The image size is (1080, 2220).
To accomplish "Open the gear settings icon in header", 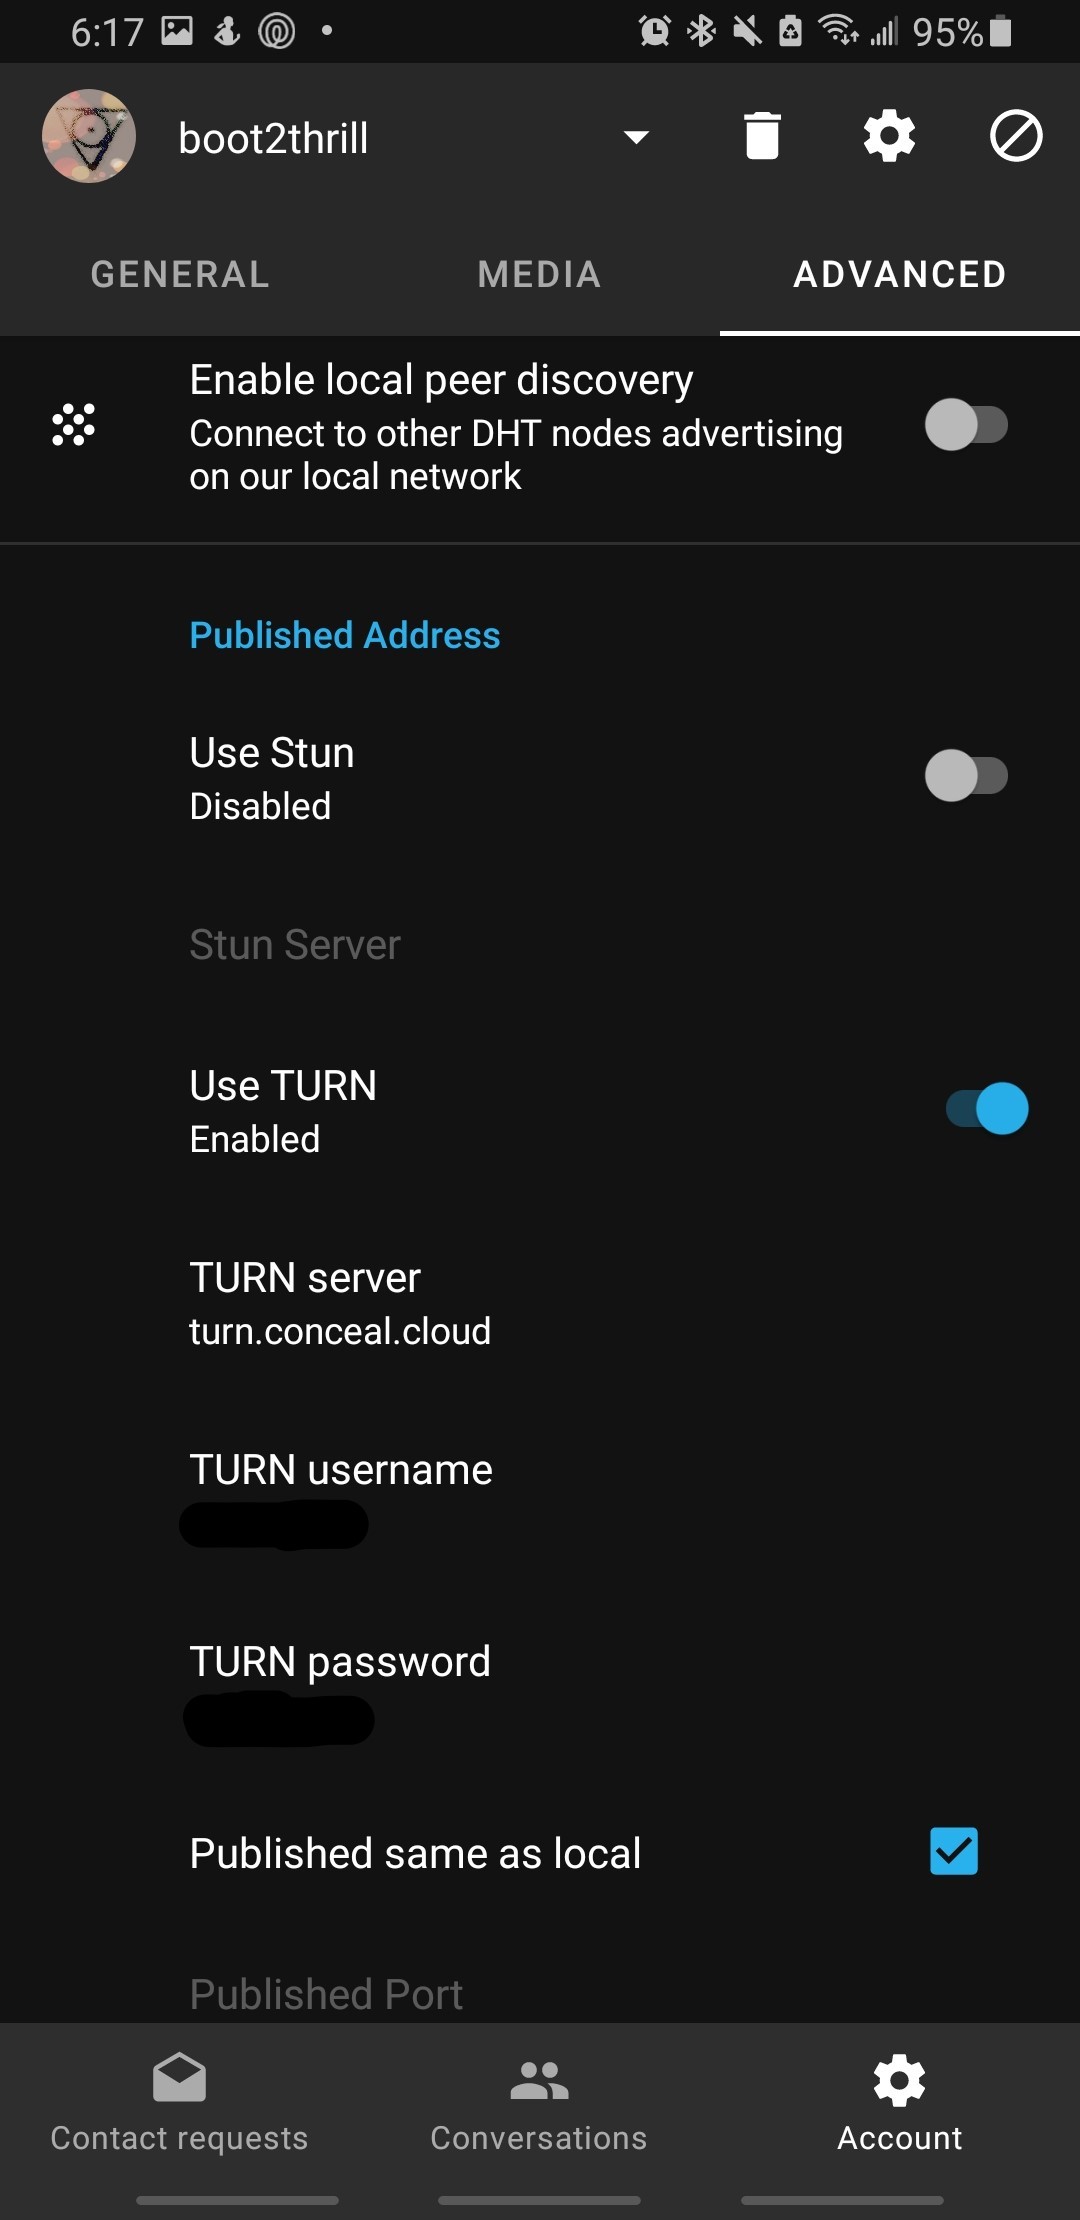I will (889, 136).
